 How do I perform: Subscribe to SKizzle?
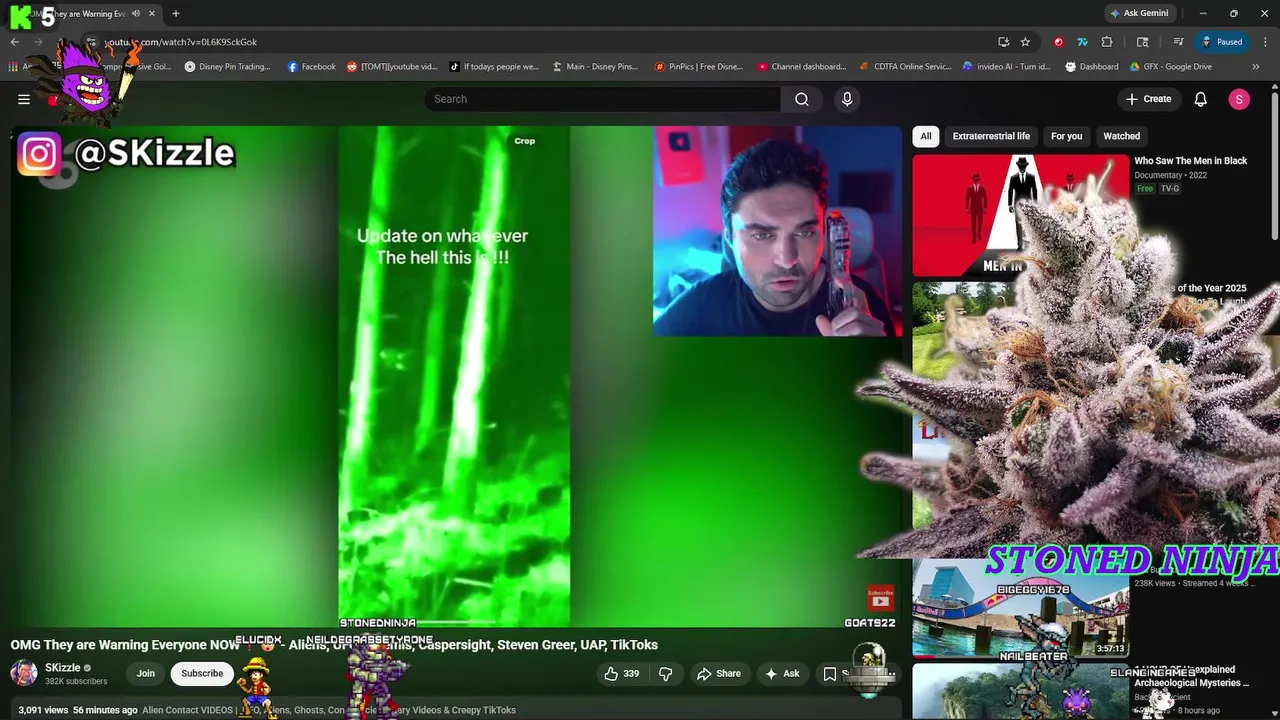tap(202, 674)
